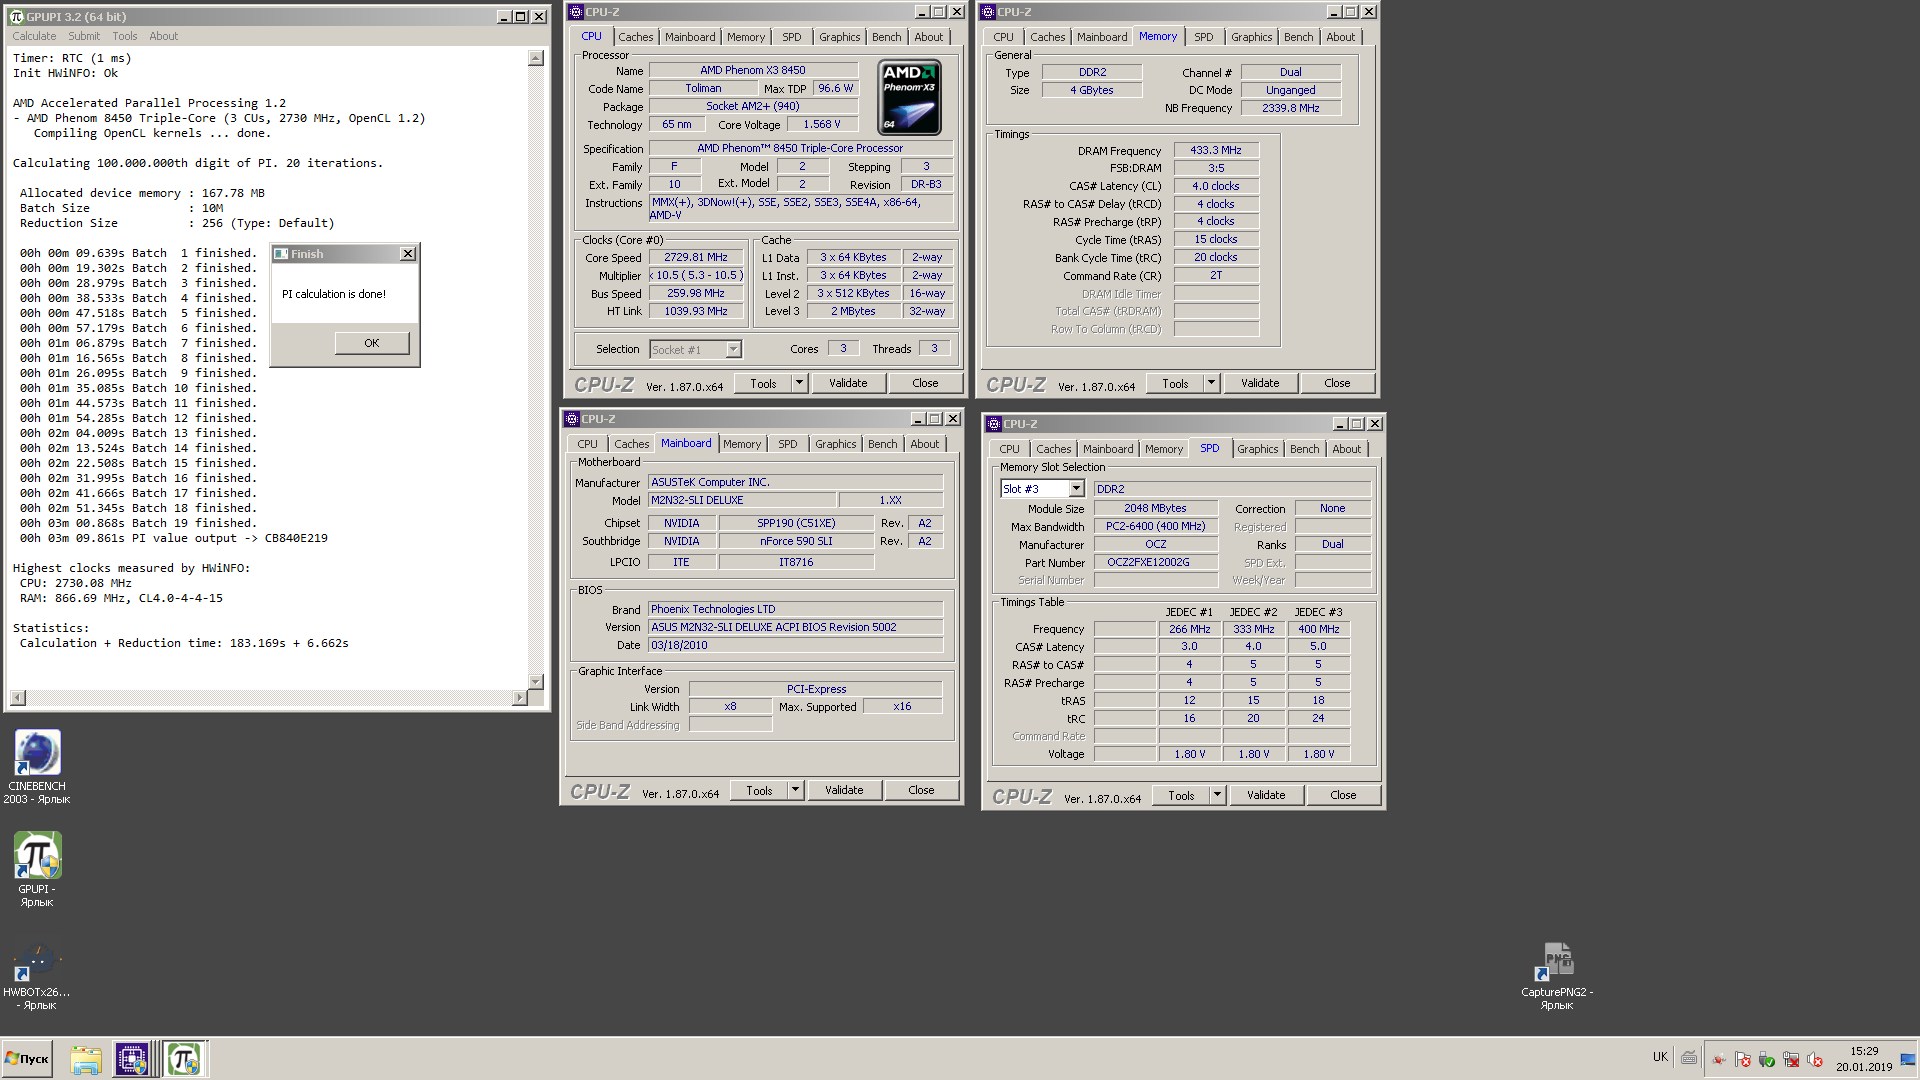1920x1080 pixels.
Task: Switch to Bench tab in CPU-Z CPU window
Action: click(x=886, y=37)
